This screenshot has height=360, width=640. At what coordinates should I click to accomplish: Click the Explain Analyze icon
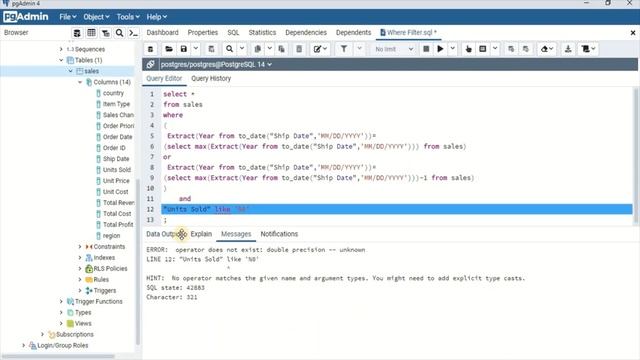pos(483,49)
